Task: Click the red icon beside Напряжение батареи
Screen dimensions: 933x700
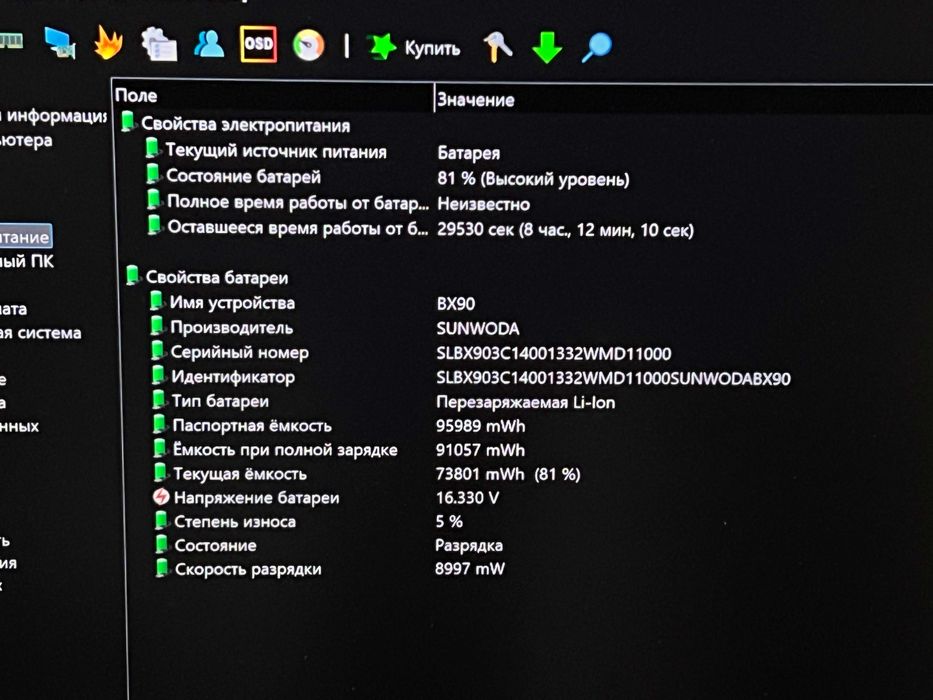Action: pyautogui.click(x=161, y=496)
